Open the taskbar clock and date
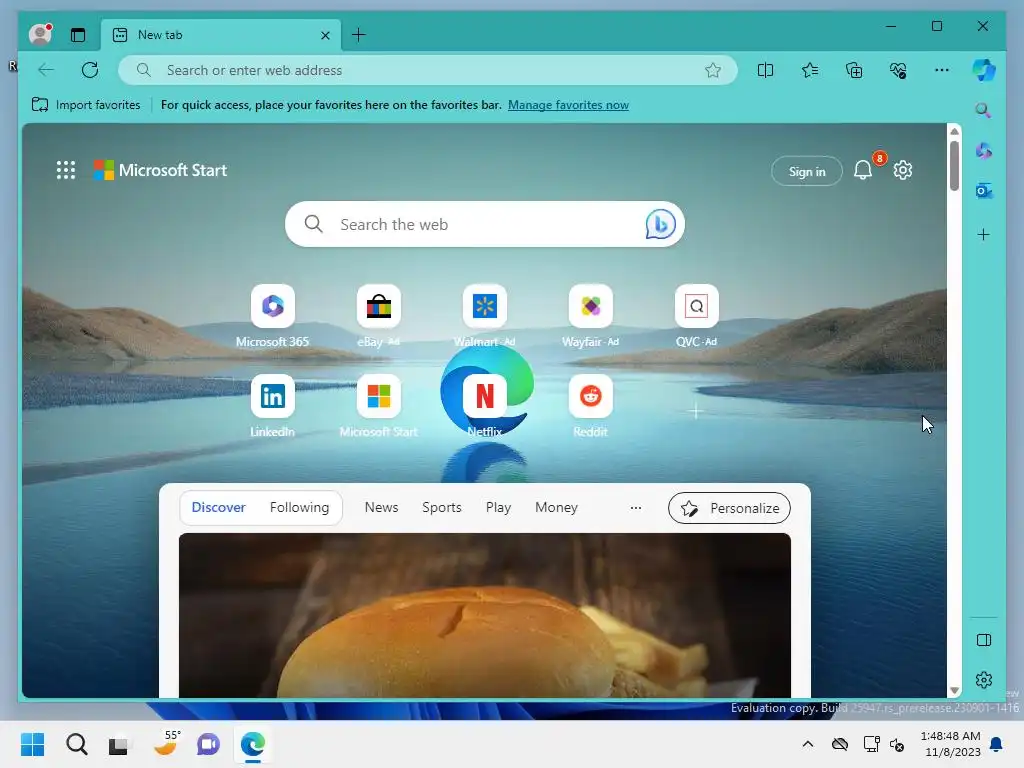This screenshot has height=768, width=1024. click(950, 744)
